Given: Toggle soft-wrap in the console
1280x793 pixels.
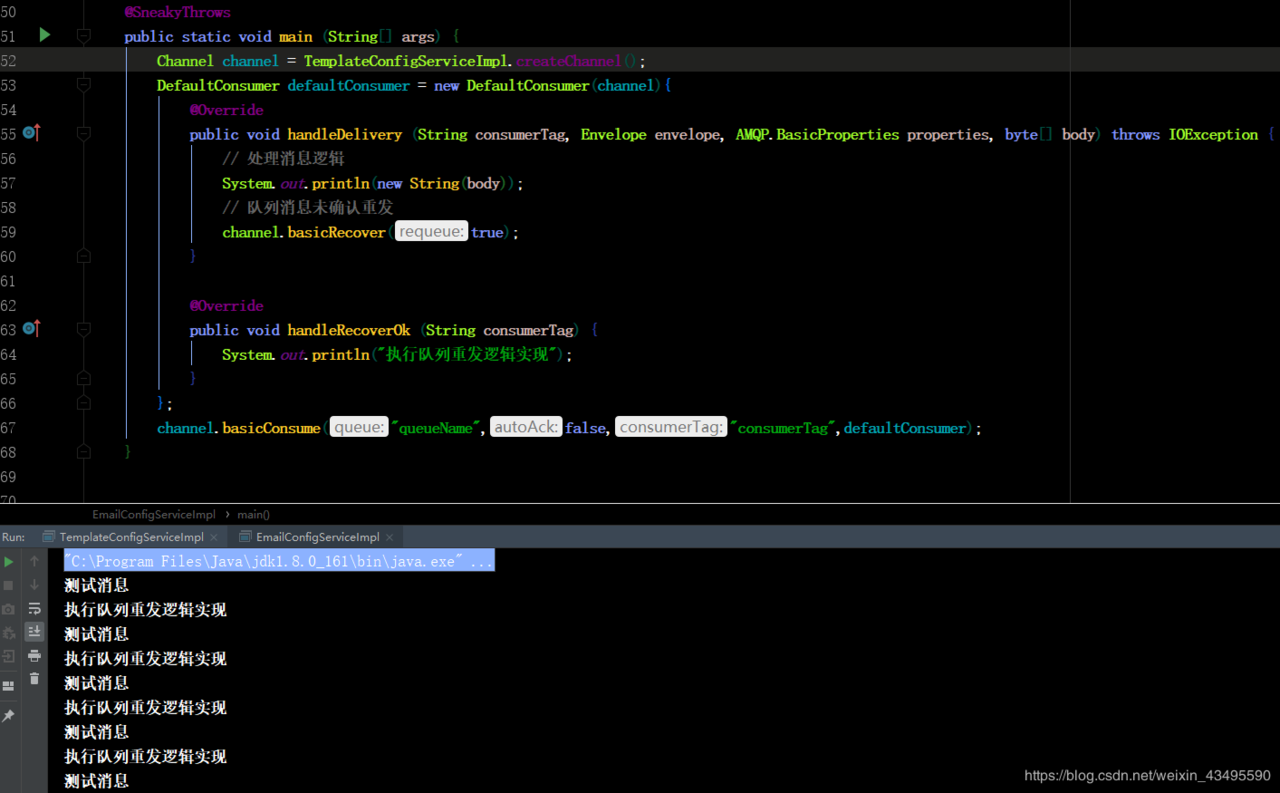Looking at the screenshot, I should (x=34, y=608).
